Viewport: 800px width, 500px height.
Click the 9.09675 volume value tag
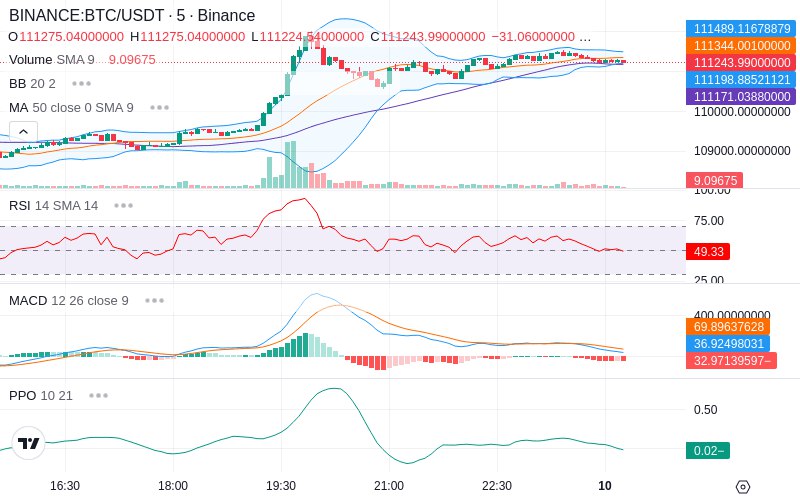click(x=714, y=180)
